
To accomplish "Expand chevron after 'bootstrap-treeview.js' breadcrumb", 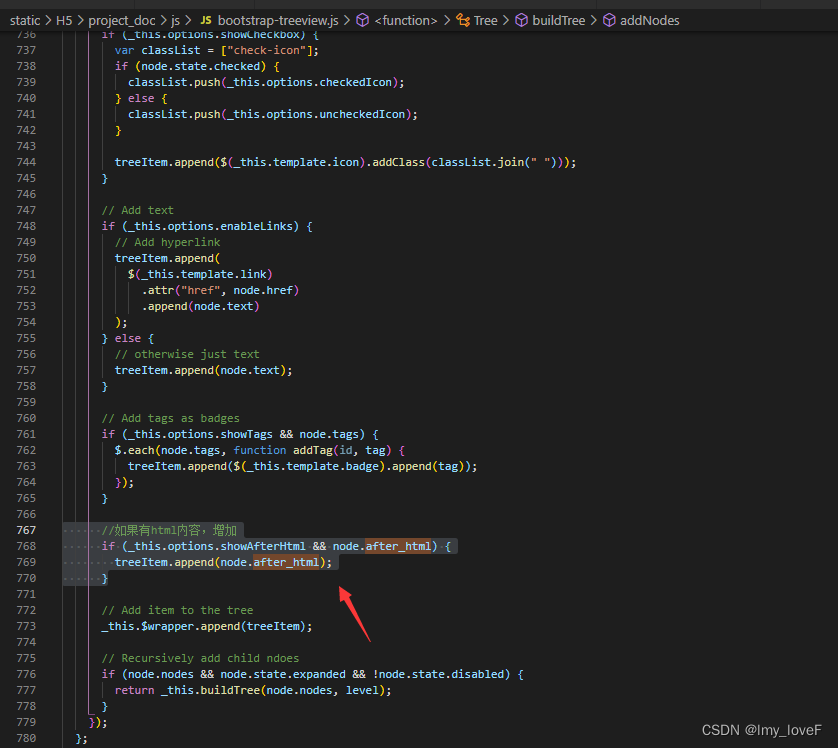I will pyautogui.click(x=347, y=21).
